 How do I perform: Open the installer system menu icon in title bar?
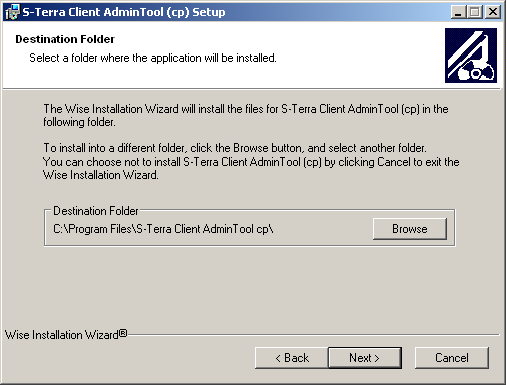coord(12,12)
